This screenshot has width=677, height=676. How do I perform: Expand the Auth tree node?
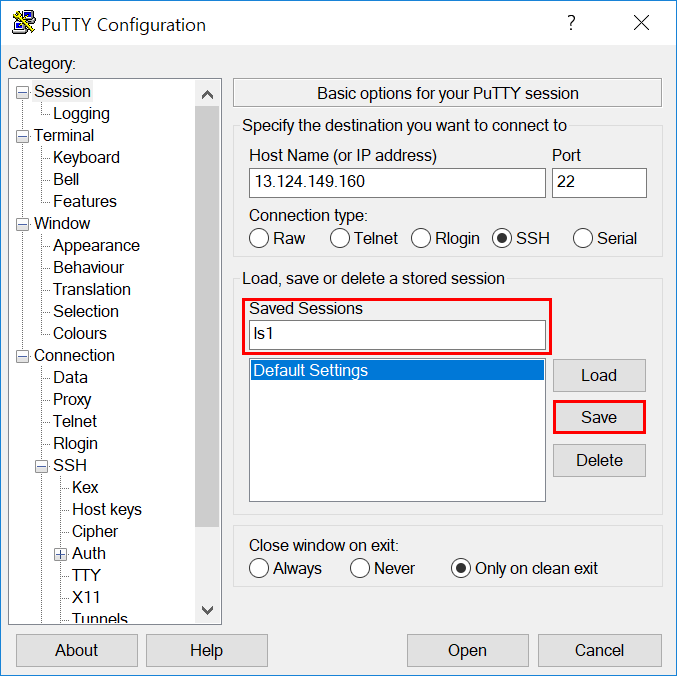[60, 554]
